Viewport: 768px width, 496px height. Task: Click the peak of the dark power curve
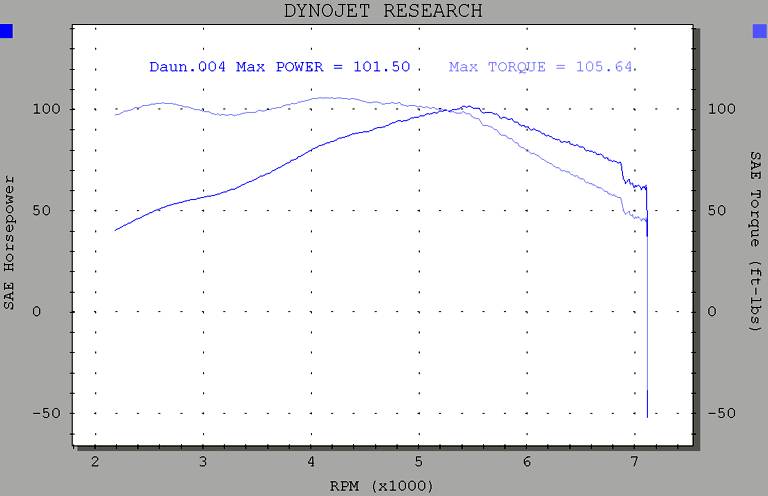coord(465,106)
